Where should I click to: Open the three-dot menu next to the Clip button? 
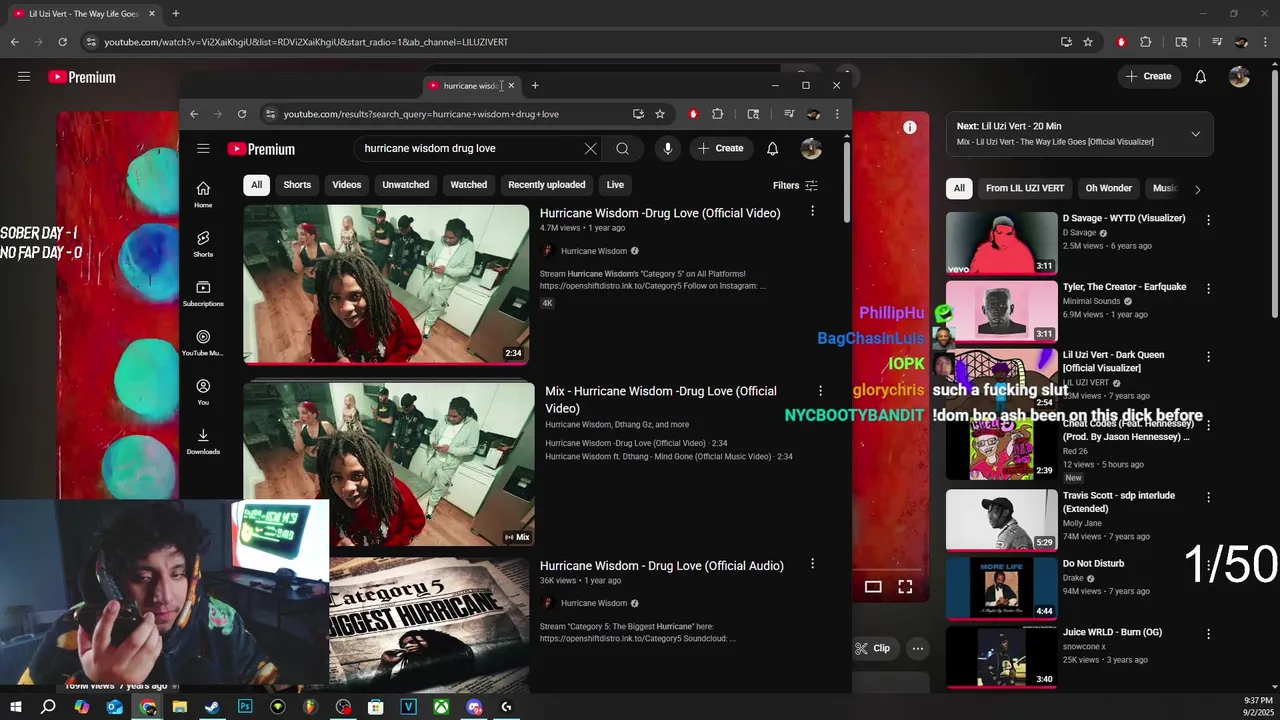pyautogui.click(x=917, y=648)
